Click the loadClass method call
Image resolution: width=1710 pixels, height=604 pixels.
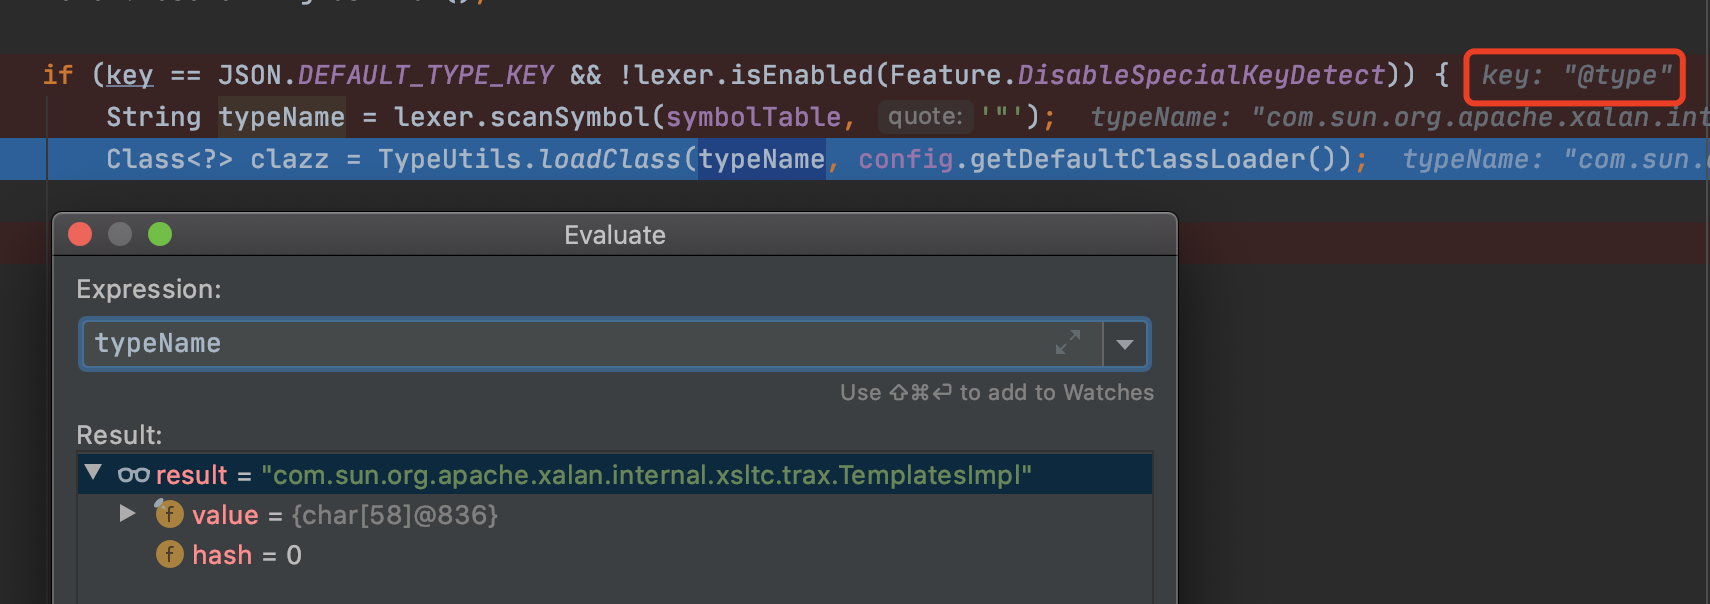(609, 159)
